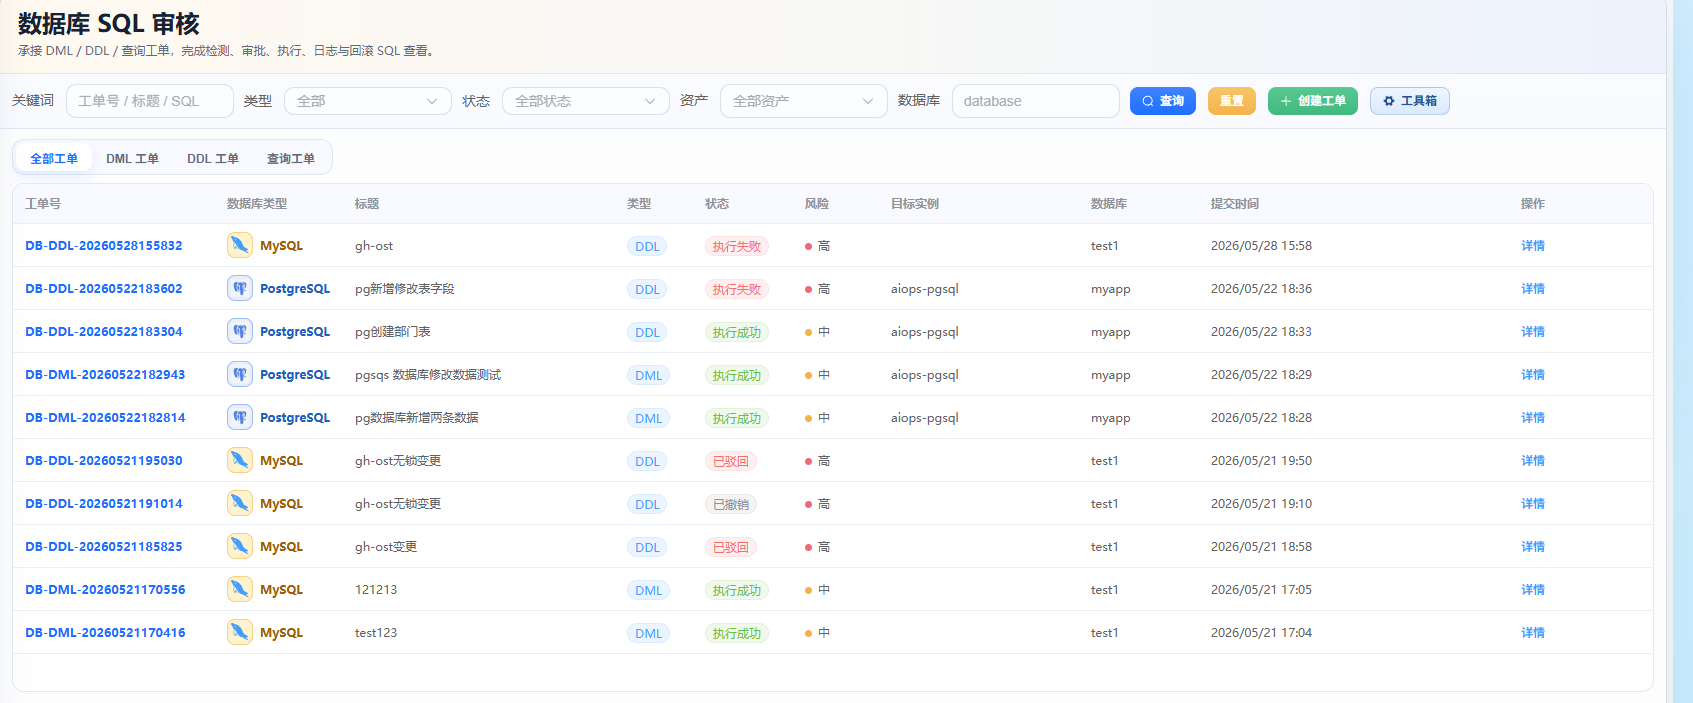Click title pg数据库新增两条数据
This screenshot has width=1693, height=703.
point(416,417)
